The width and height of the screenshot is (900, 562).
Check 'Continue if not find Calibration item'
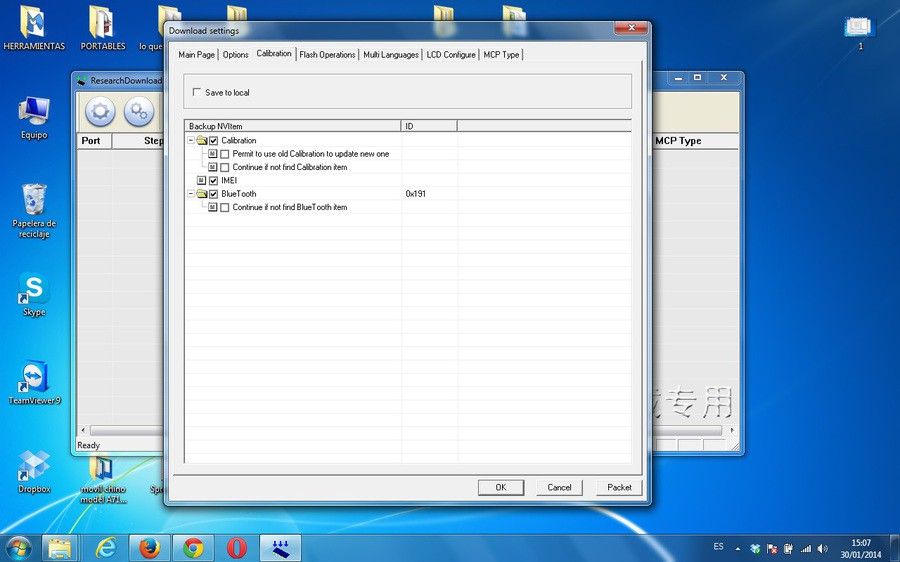tap(224, 167)
